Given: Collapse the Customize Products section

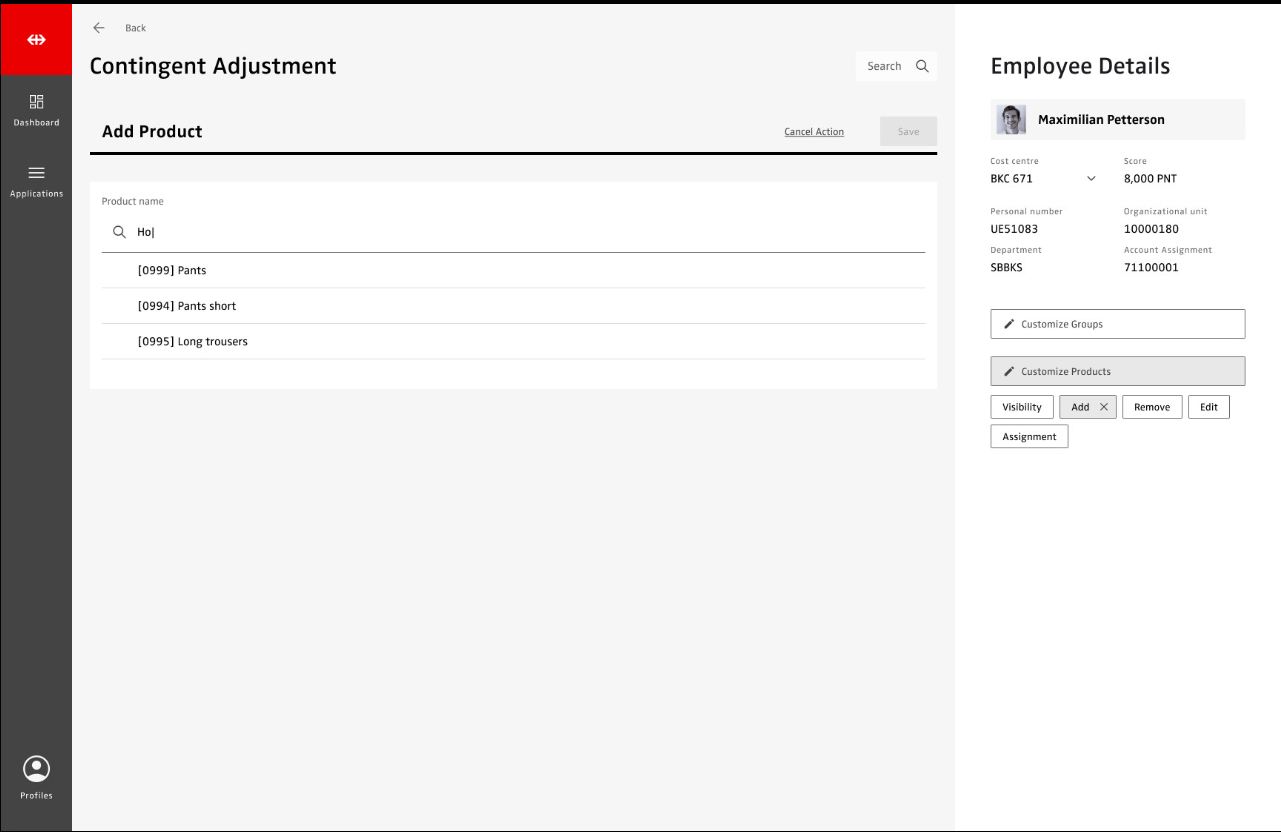Looking at the screenshot, I should 1117,371.
